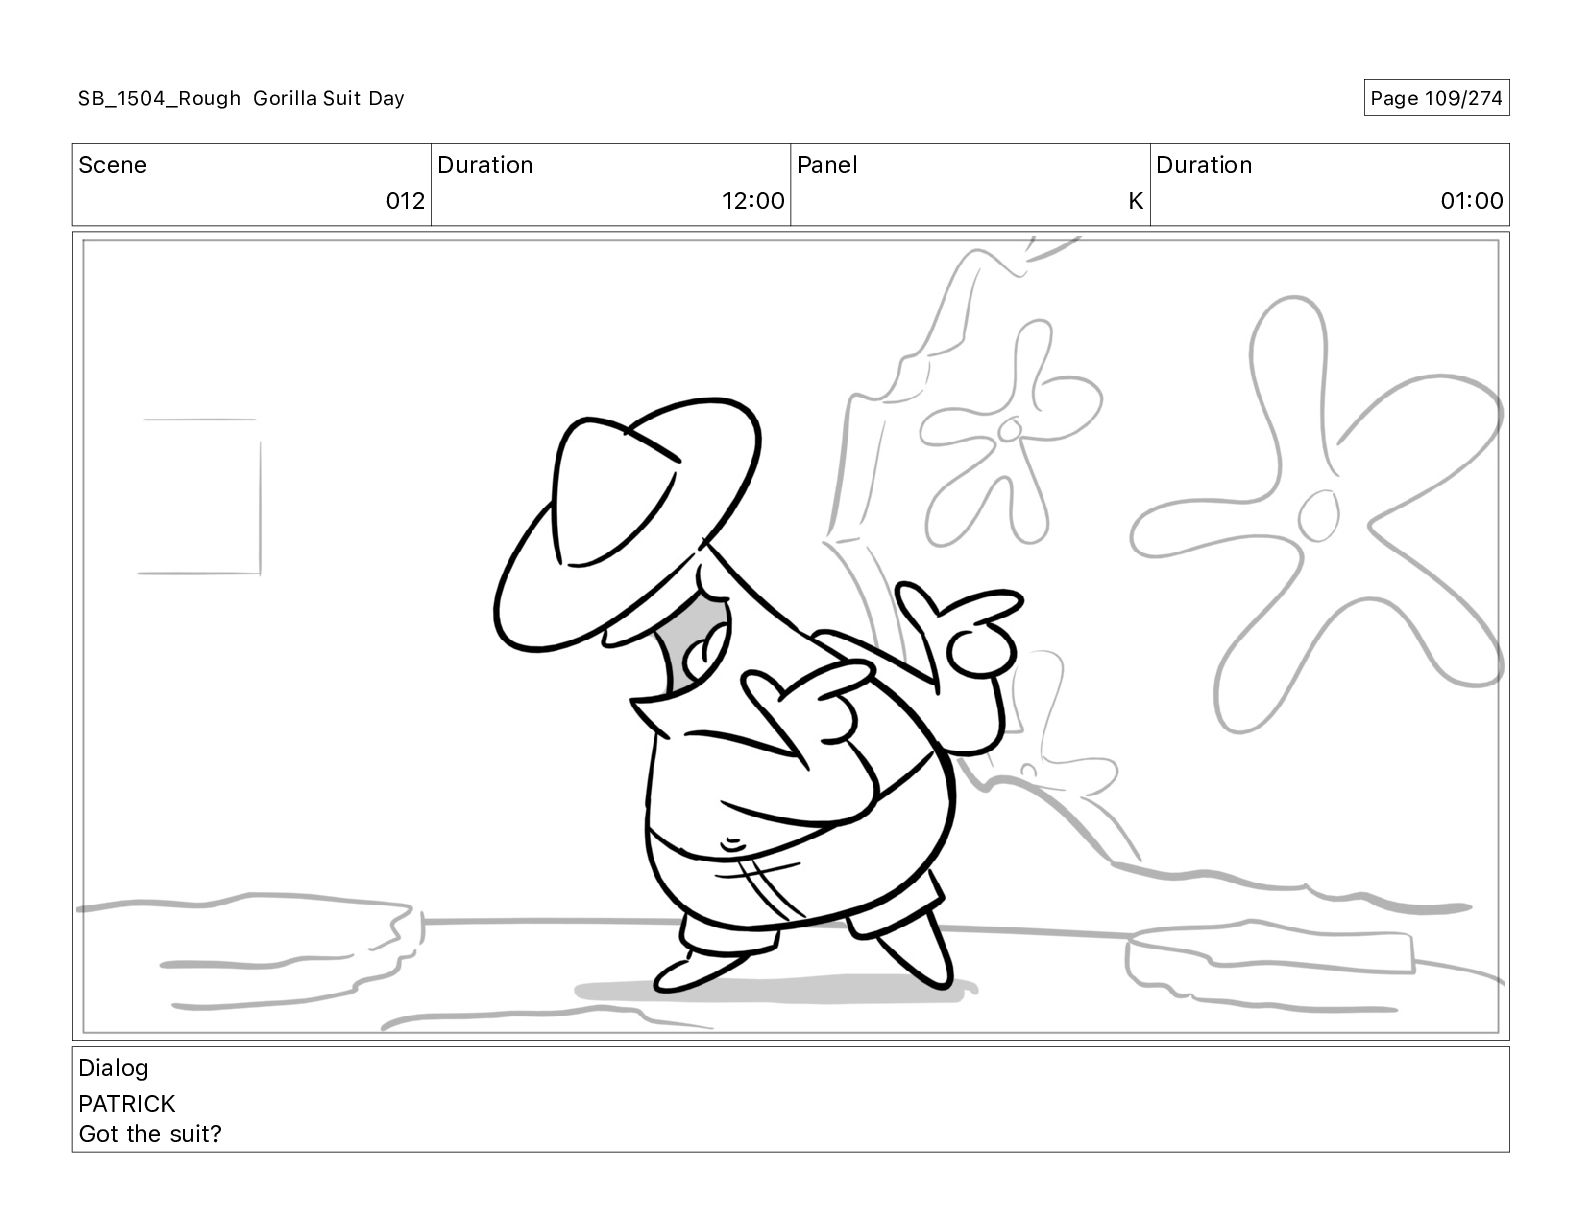Select the scene number '012'
This screenshot has height=1224, width=1584.
point(405,201)
